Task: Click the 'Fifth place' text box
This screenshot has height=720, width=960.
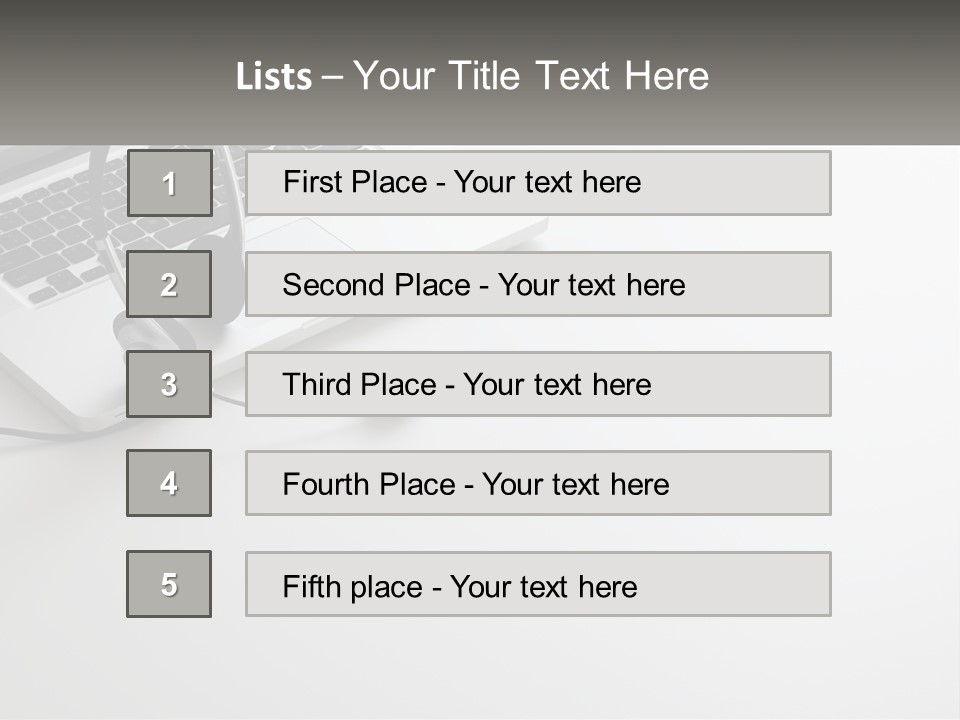Action: pyautogui.click(x=538, y=584)
